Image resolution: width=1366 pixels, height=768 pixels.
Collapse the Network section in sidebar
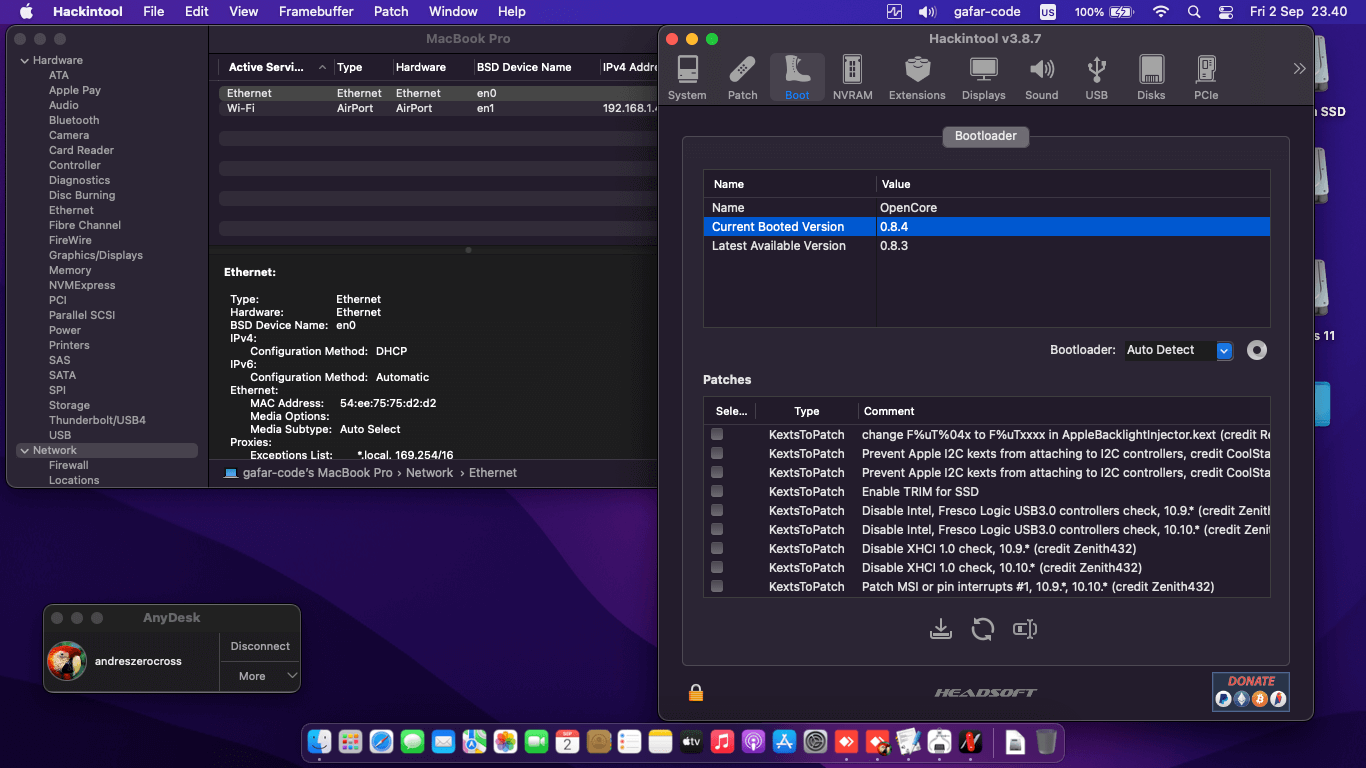(x=25, y=451)
